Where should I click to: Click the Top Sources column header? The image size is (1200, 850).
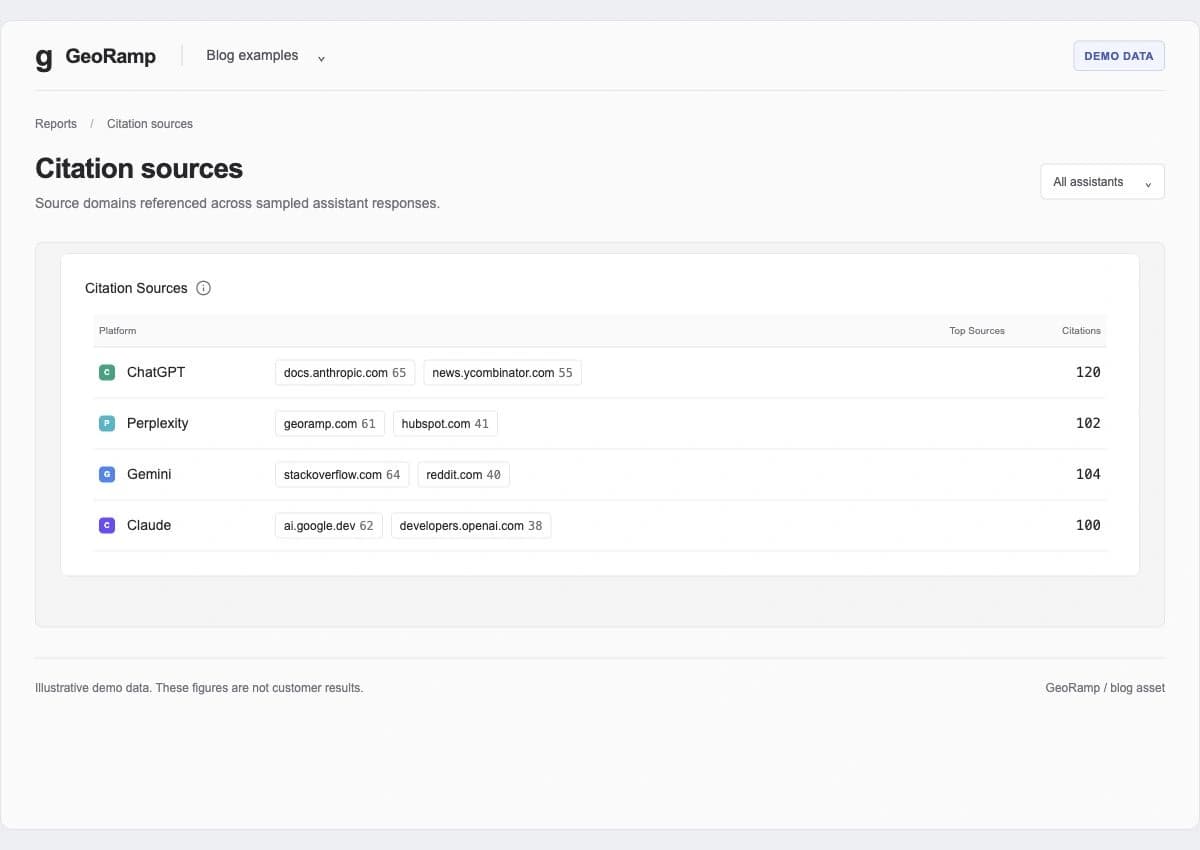point(977,331)
